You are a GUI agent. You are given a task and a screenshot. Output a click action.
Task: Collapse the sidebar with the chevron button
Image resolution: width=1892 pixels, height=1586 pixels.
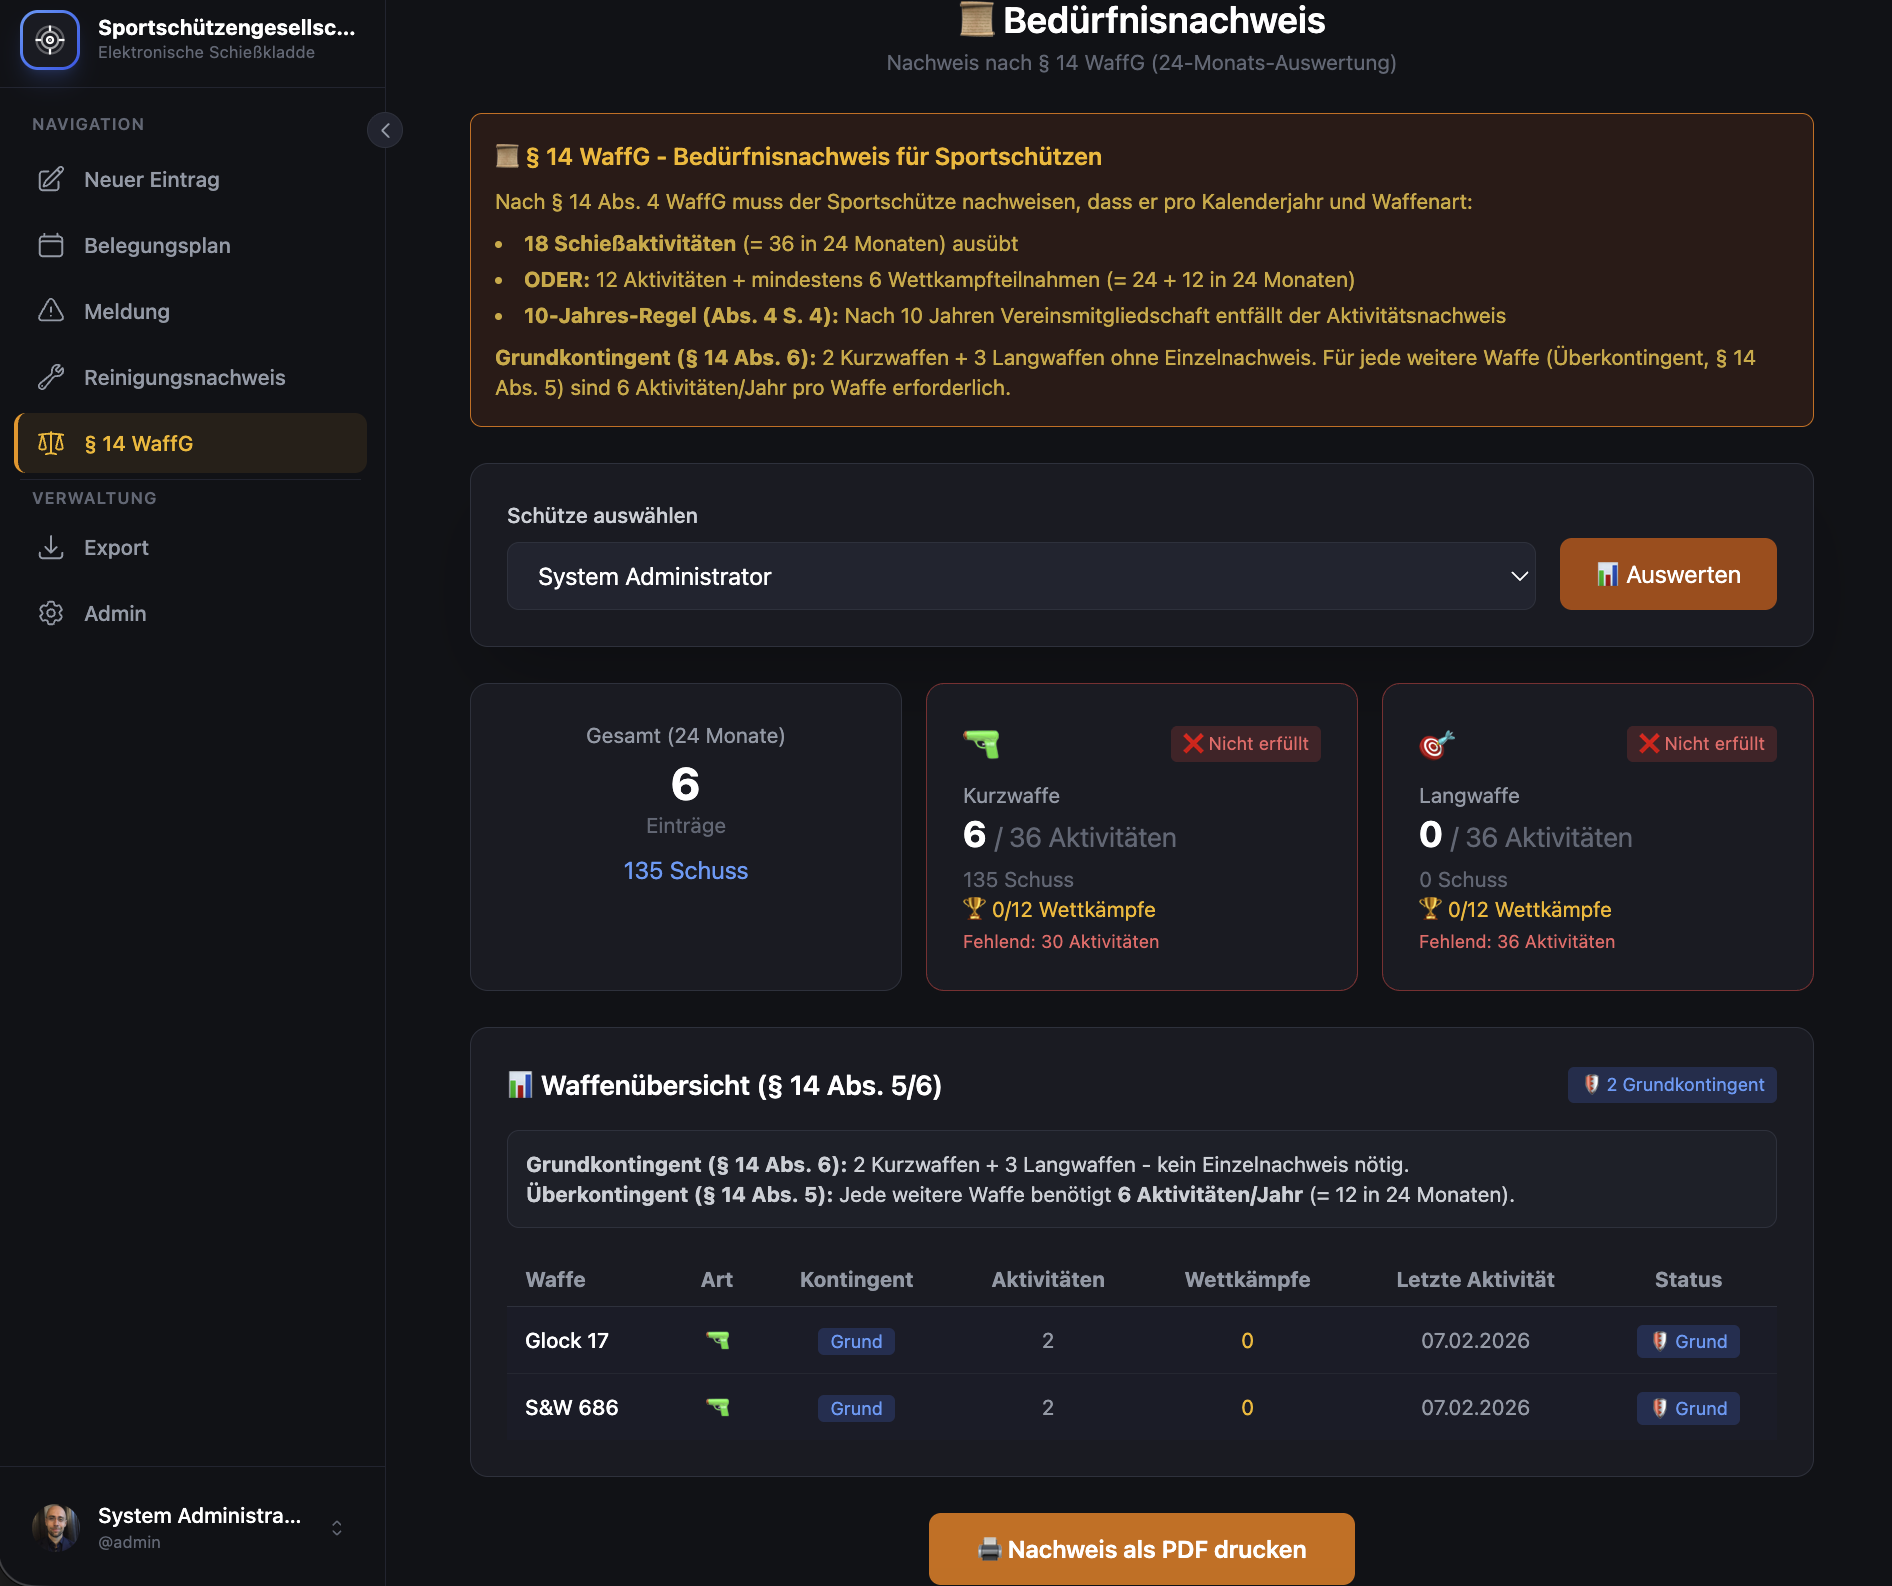[x=385, y=130]
